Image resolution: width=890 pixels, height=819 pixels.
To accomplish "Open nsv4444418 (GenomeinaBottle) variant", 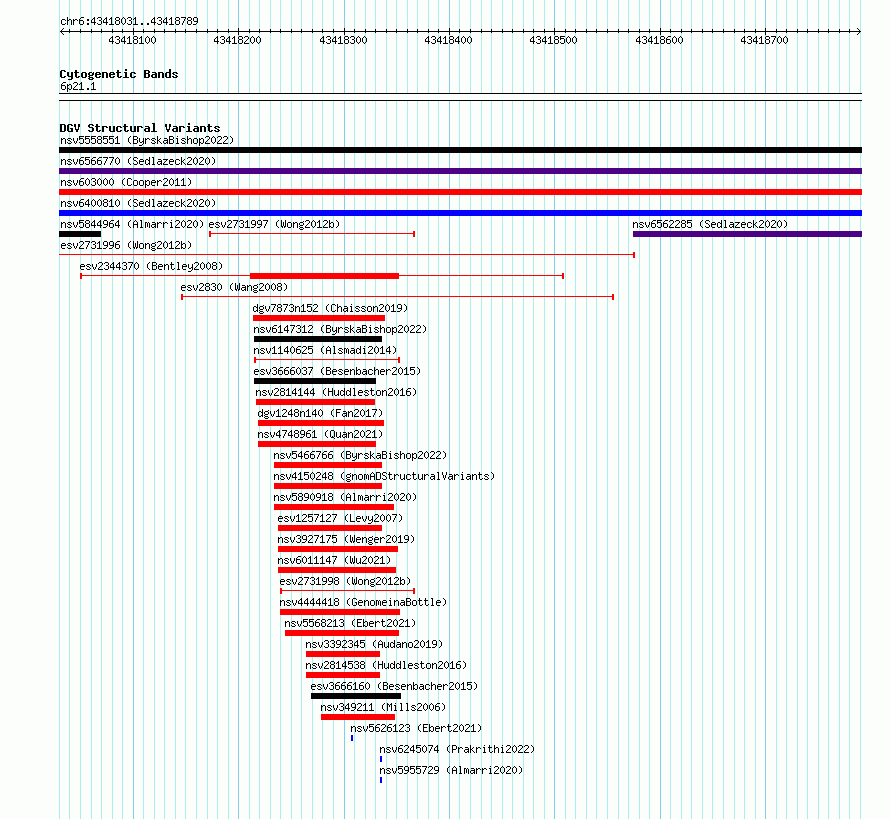I will pyautogui.click(x=363, y=602).
